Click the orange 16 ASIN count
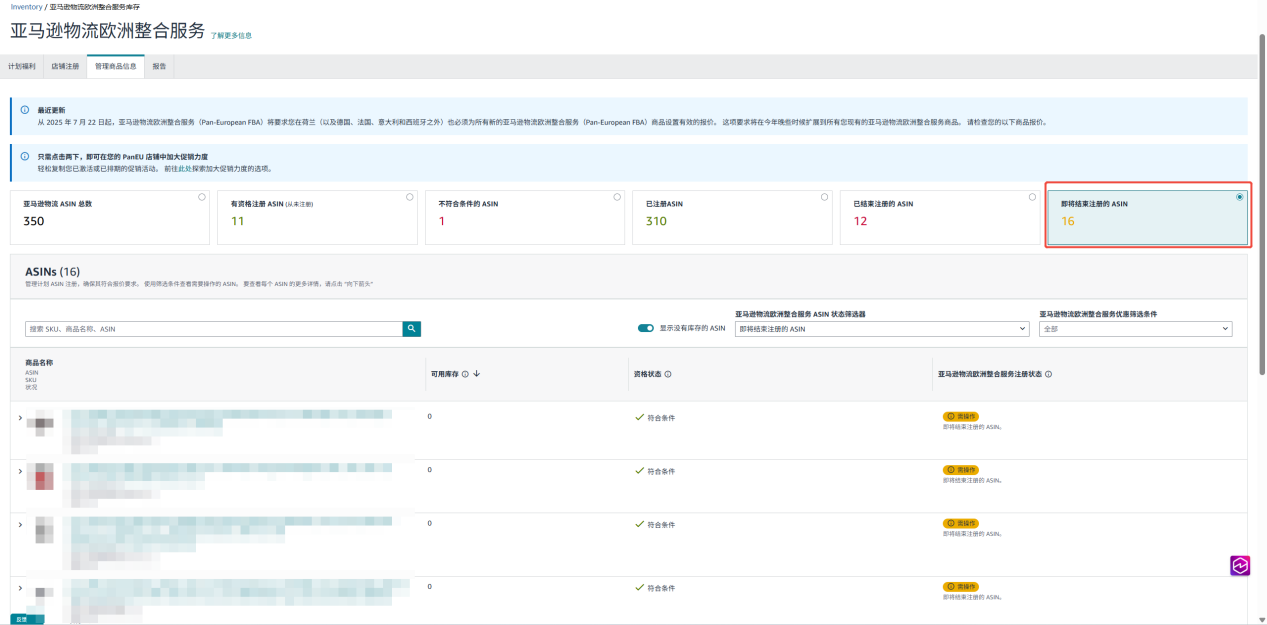Image resolution: width=1267 pixels, height=625 pixels. tap(1068, 221)
